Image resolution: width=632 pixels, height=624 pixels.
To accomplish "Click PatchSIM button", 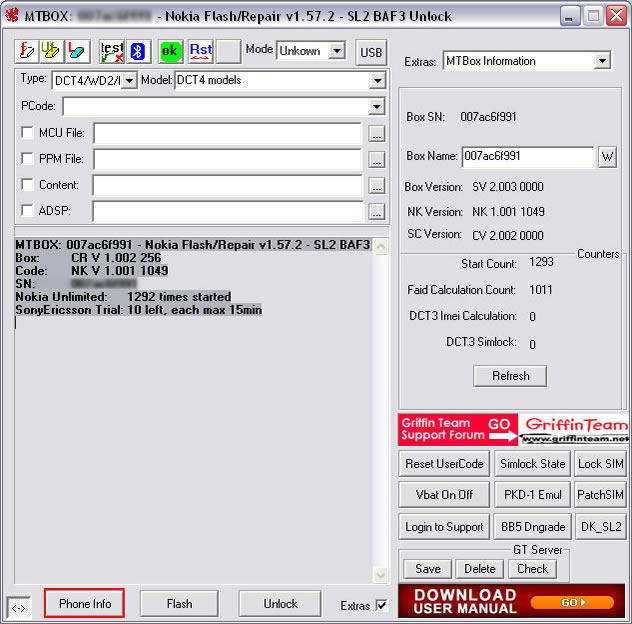I will point(601,495).
